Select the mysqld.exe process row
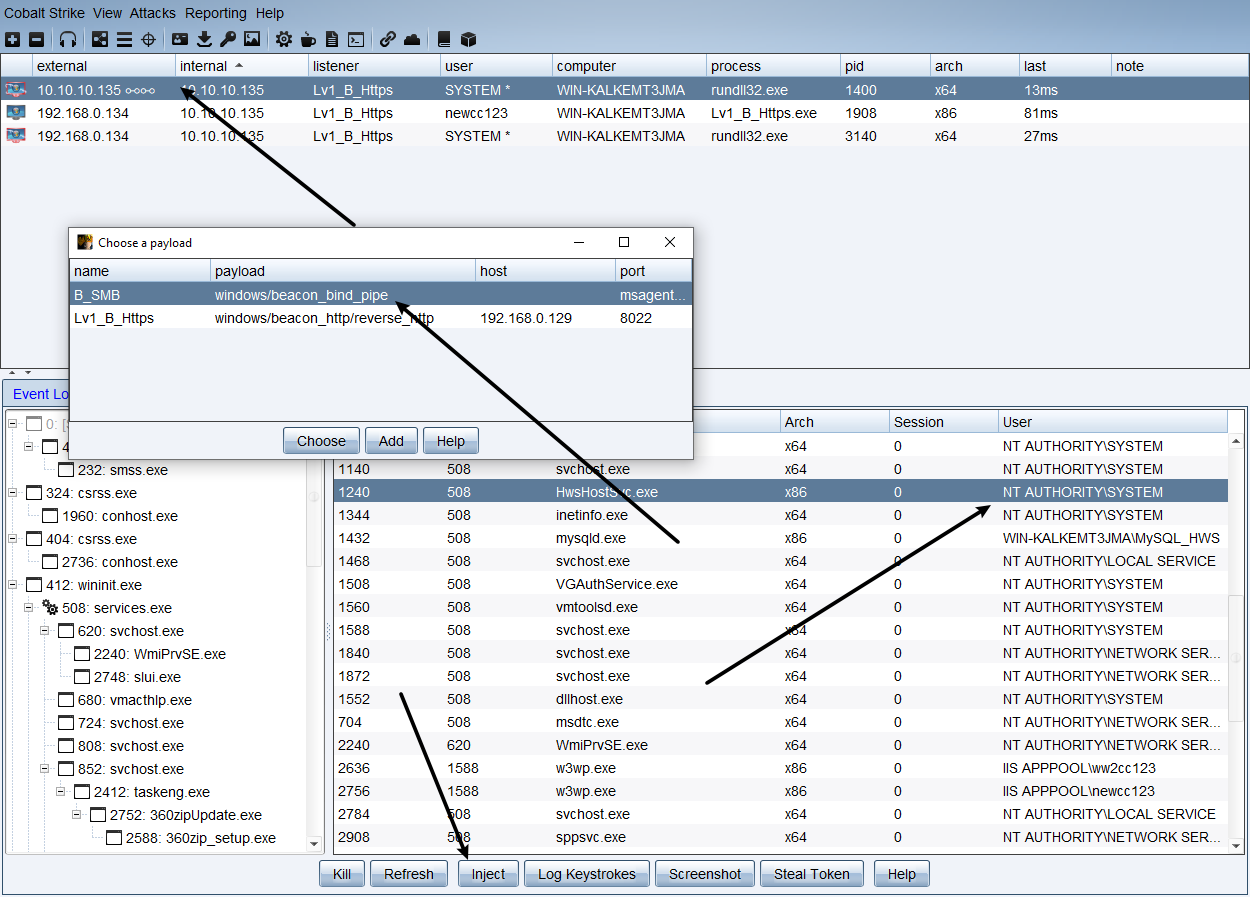This screenshot has width=1250, height=897. coord(781,538)
